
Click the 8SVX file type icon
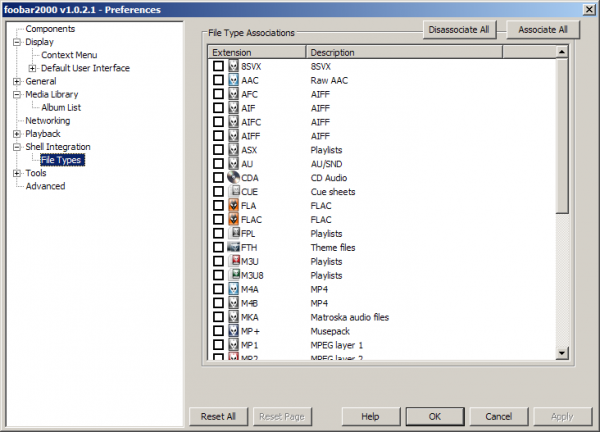point(233,66)
